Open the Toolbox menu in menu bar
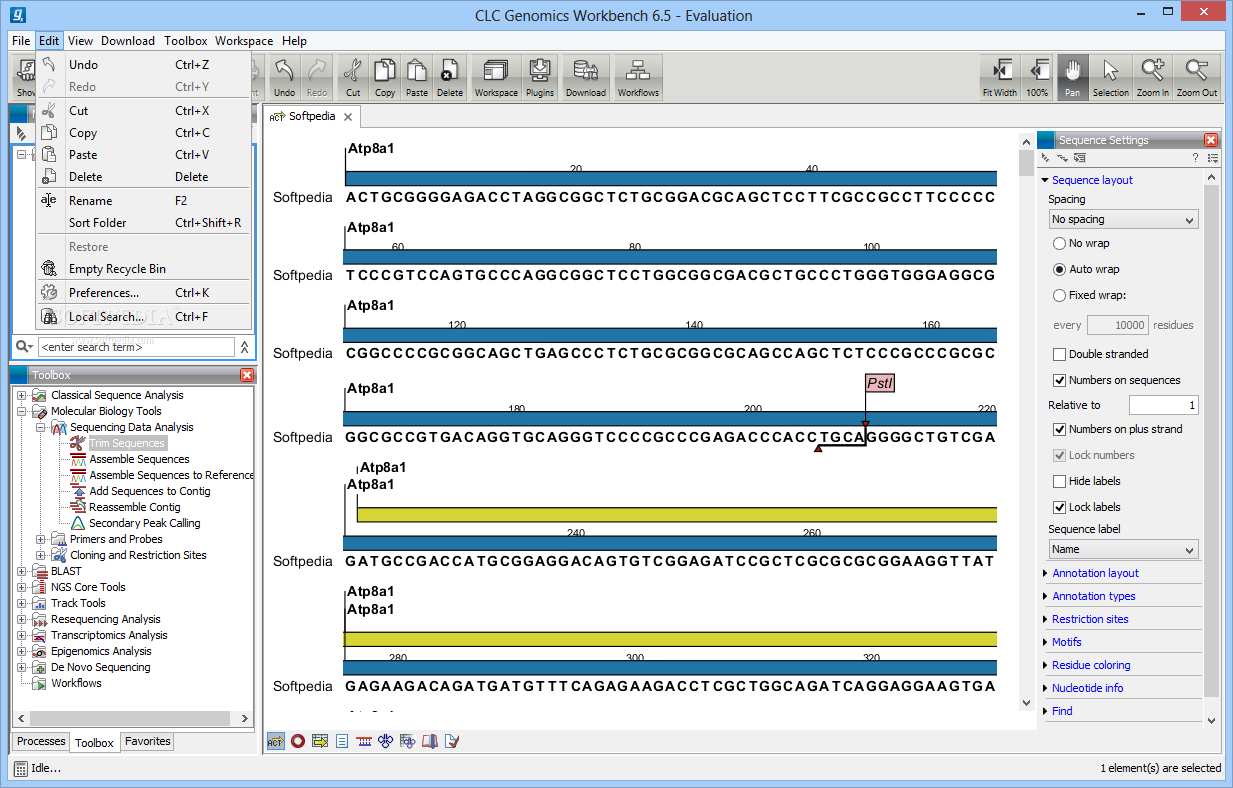Image resolution: width=1233 pixels, height=788 pixels. 185,41
